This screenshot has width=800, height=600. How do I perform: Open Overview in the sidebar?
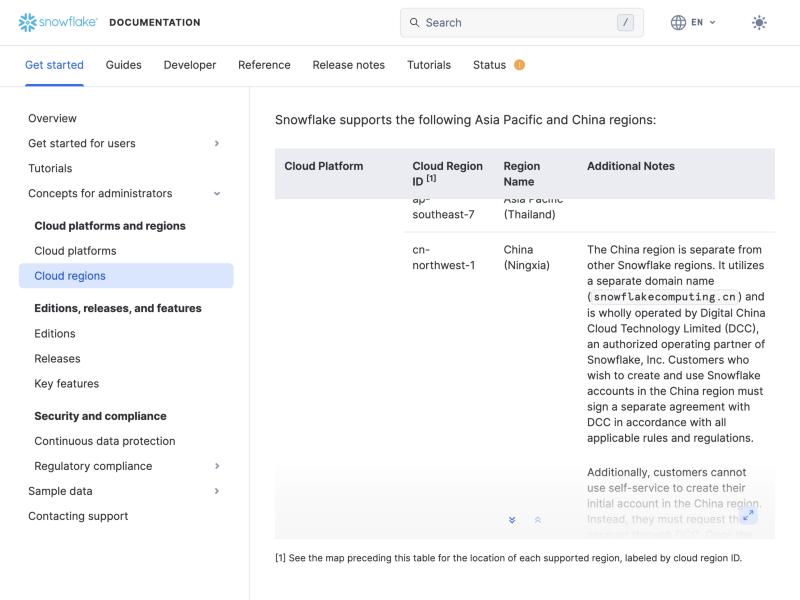(53, 118)
